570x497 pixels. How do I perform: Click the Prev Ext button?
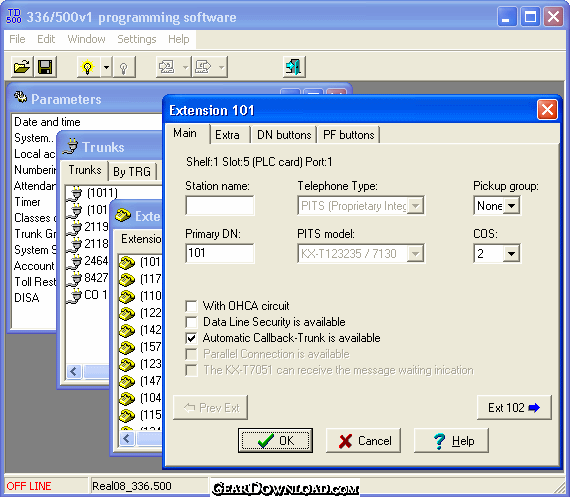tap(210, 408)
